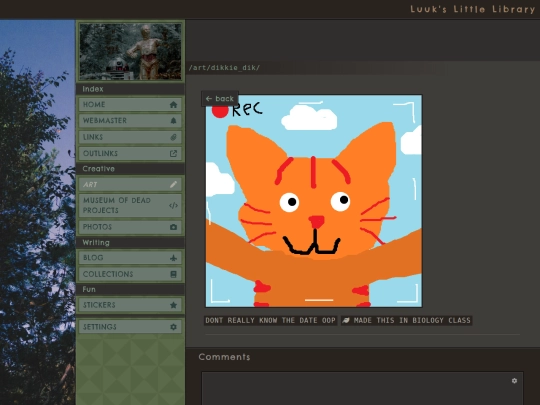The width and height of the screenshot is (540, 405).
Task: Open the Outlinks page
Action: click(x=130, y=154)
